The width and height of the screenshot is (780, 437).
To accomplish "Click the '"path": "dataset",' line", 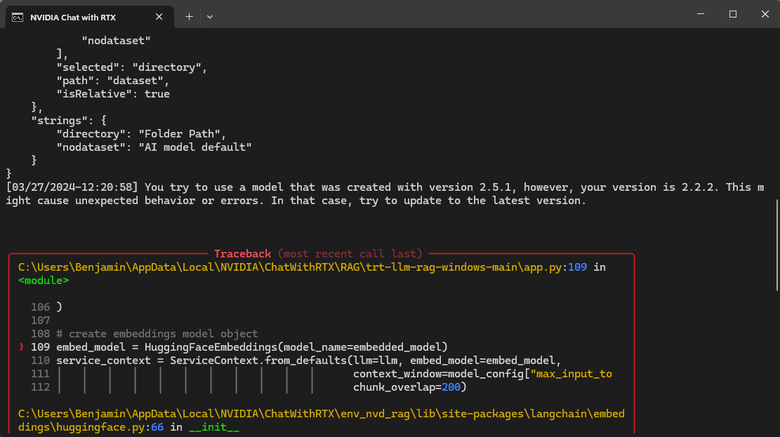I will point(113,81).
